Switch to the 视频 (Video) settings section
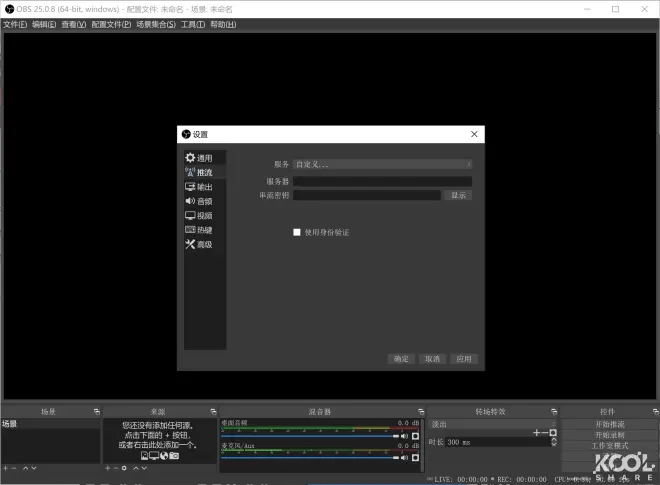The image size is (660, 485). pyautogui.click(x=205, y=216)
